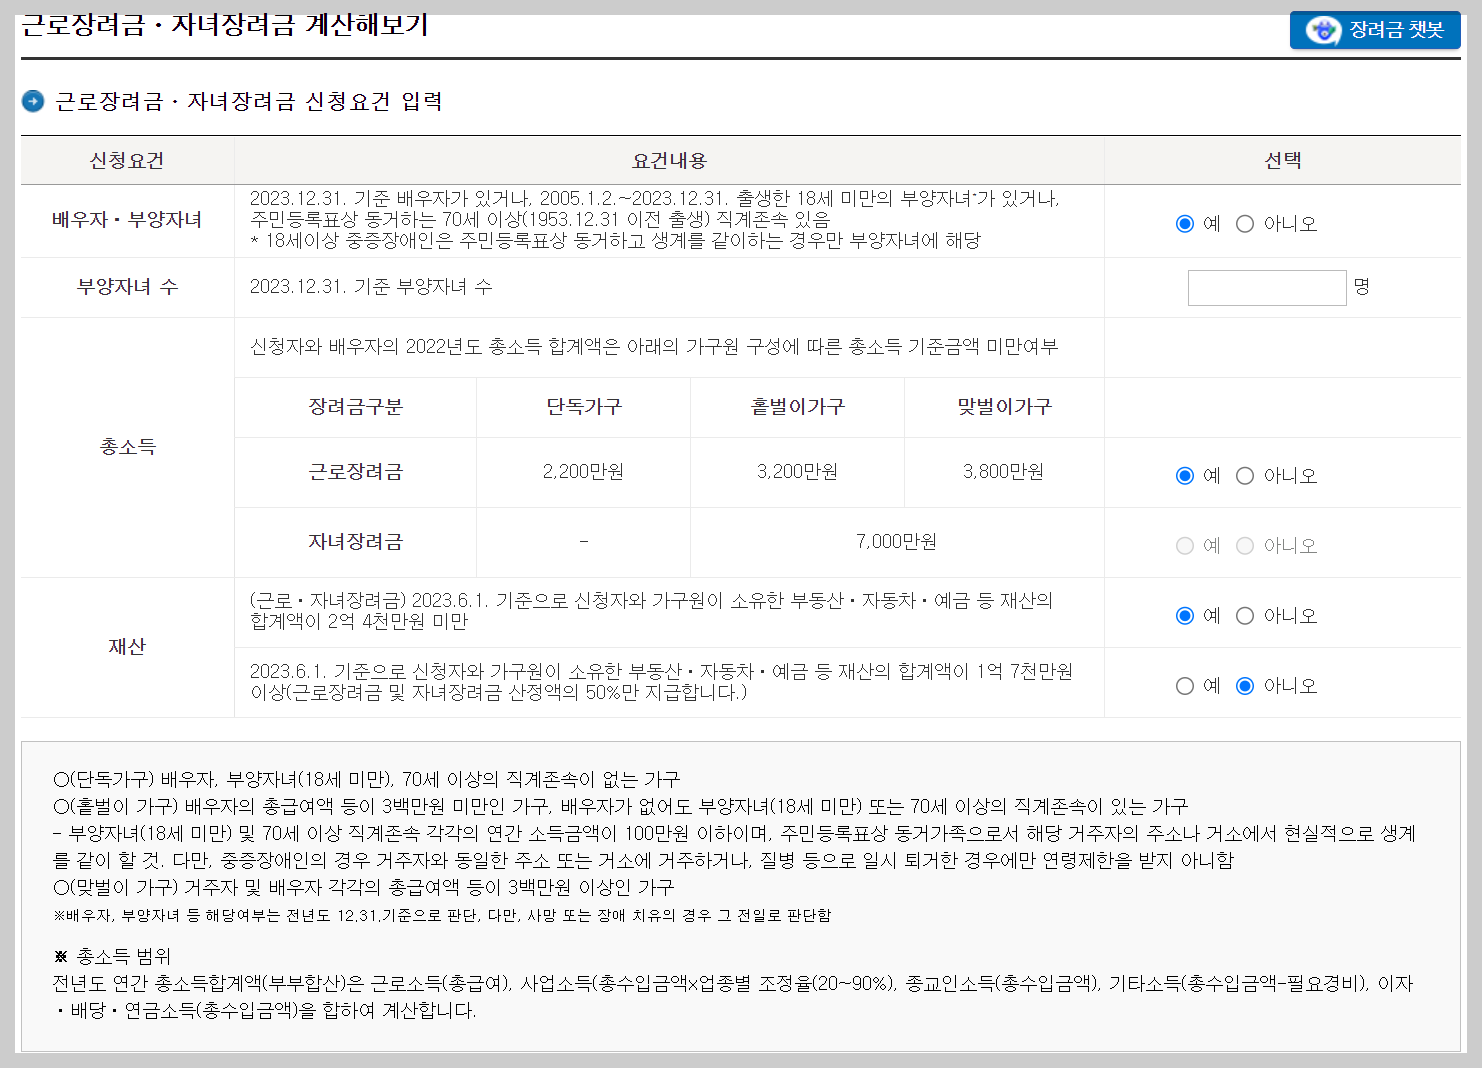Click the 장려금구분 header cell

pos(355,407)
